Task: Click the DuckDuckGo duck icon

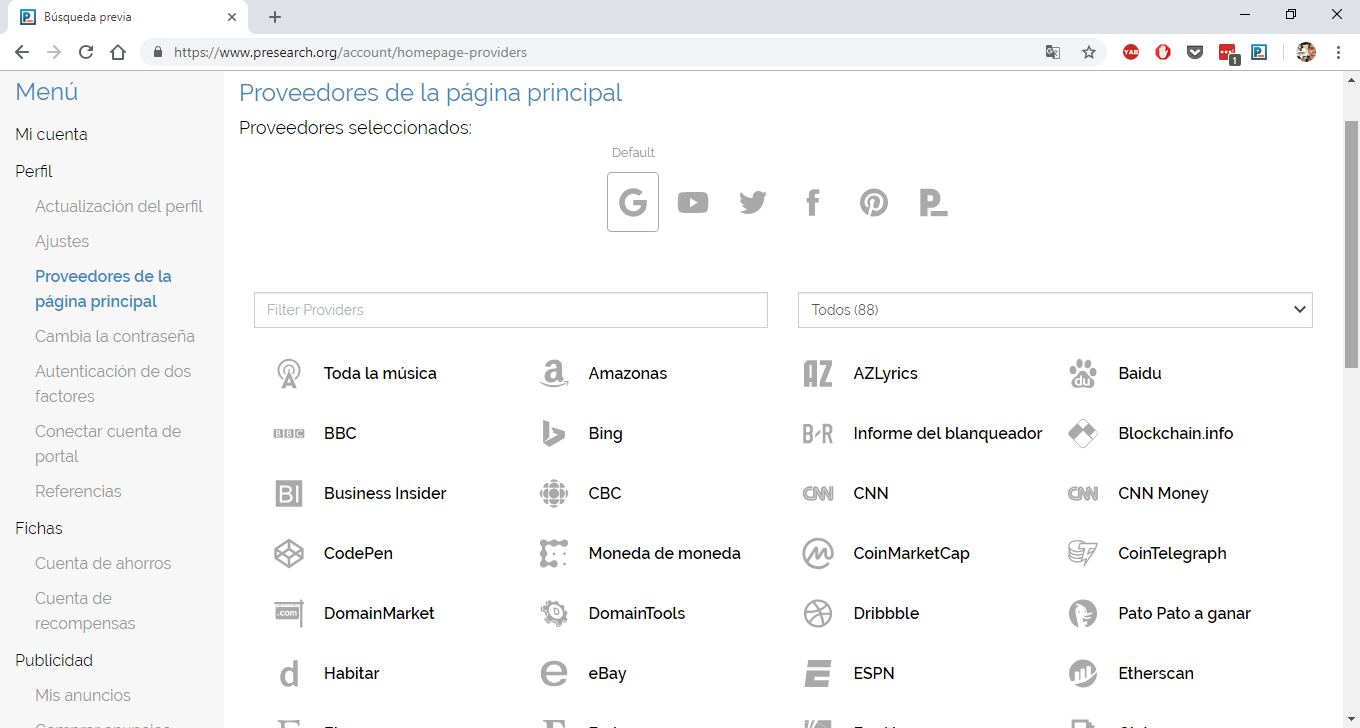Action: click(x=1083, y=613)
